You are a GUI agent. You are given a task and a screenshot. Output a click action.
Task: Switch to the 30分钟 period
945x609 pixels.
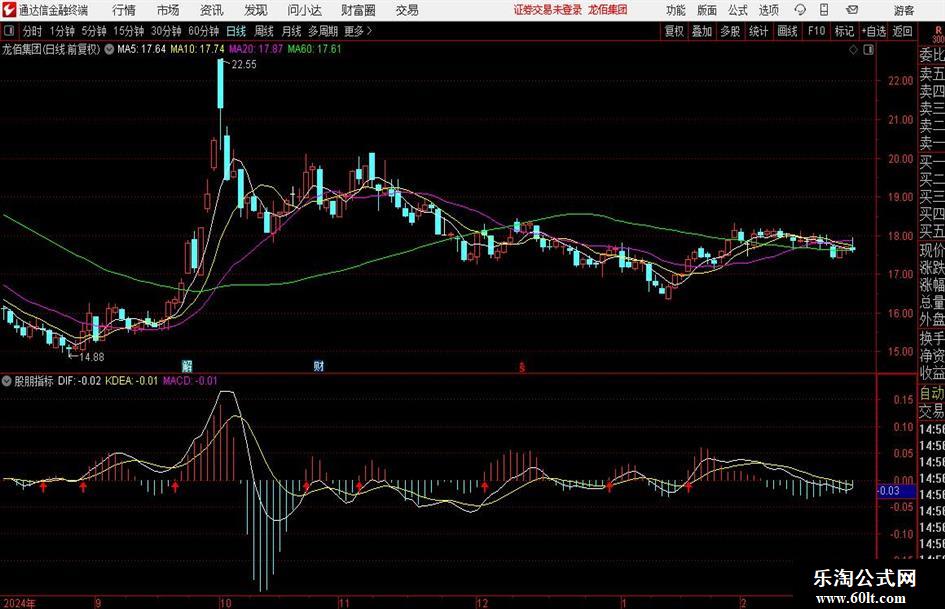pos(166,31)
